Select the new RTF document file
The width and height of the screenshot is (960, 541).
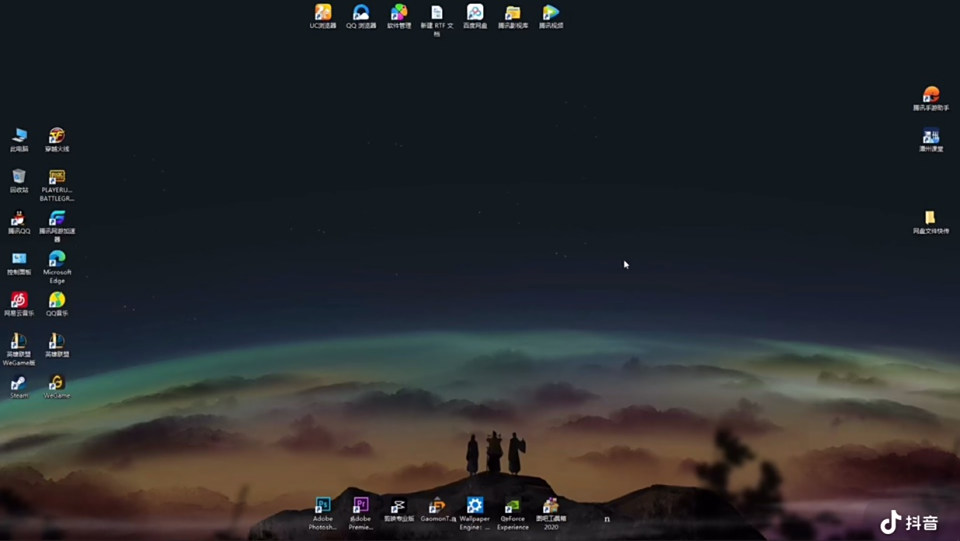437,20
